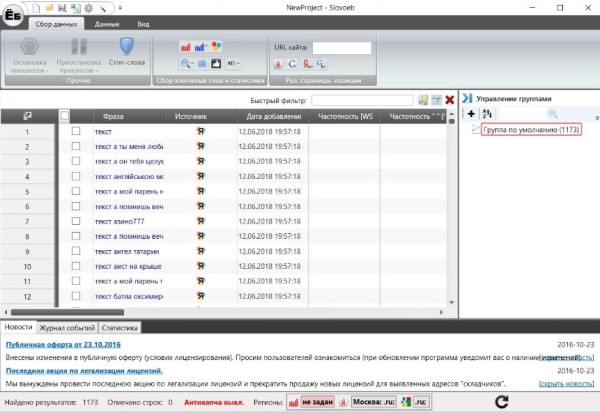Select the Новости tab
The height and width of the screenshot is (413, 600).
pyautogui.click(x=18, y=327)
